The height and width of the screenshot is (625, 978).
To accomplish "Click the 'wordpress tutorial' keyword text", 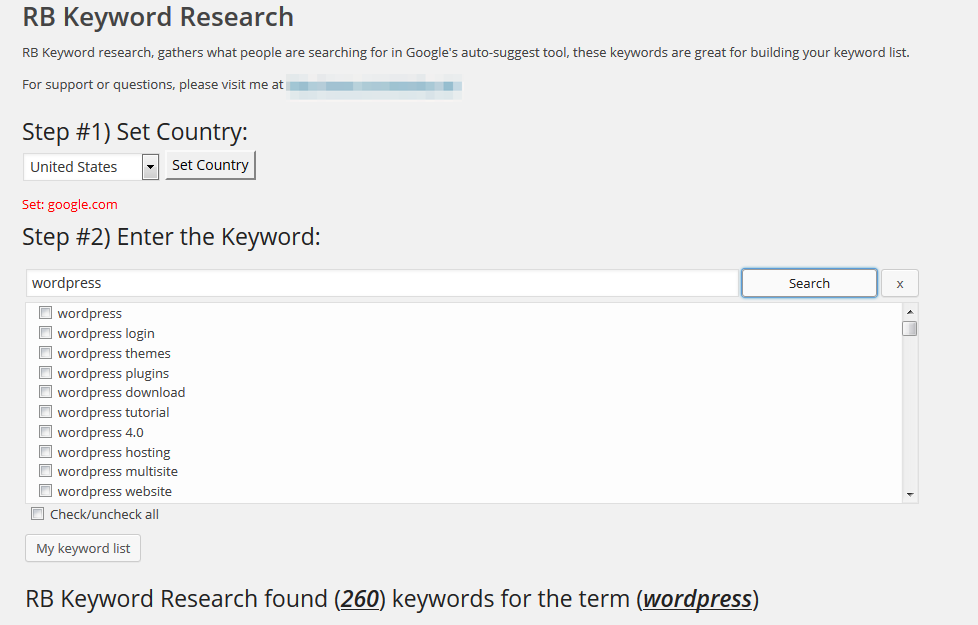I will [114, 412].
